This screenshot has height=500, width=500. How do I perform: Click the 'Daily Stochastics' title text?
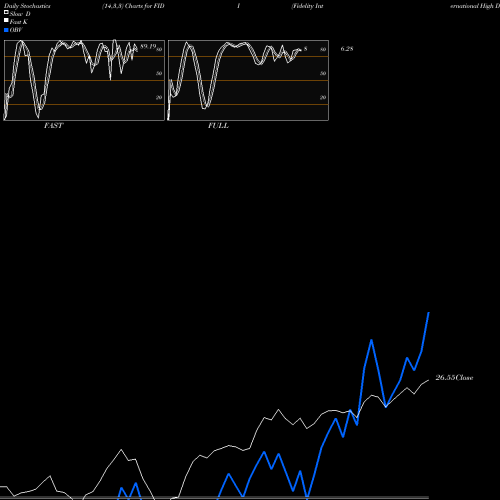(x=27, y=6)
